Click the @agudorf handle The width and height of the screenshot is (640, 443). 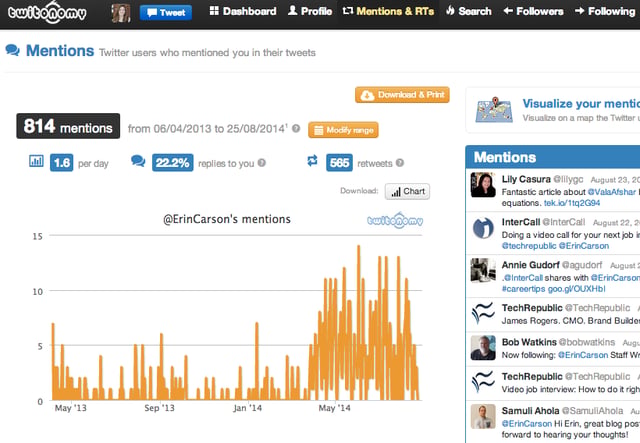coord(582,265)
